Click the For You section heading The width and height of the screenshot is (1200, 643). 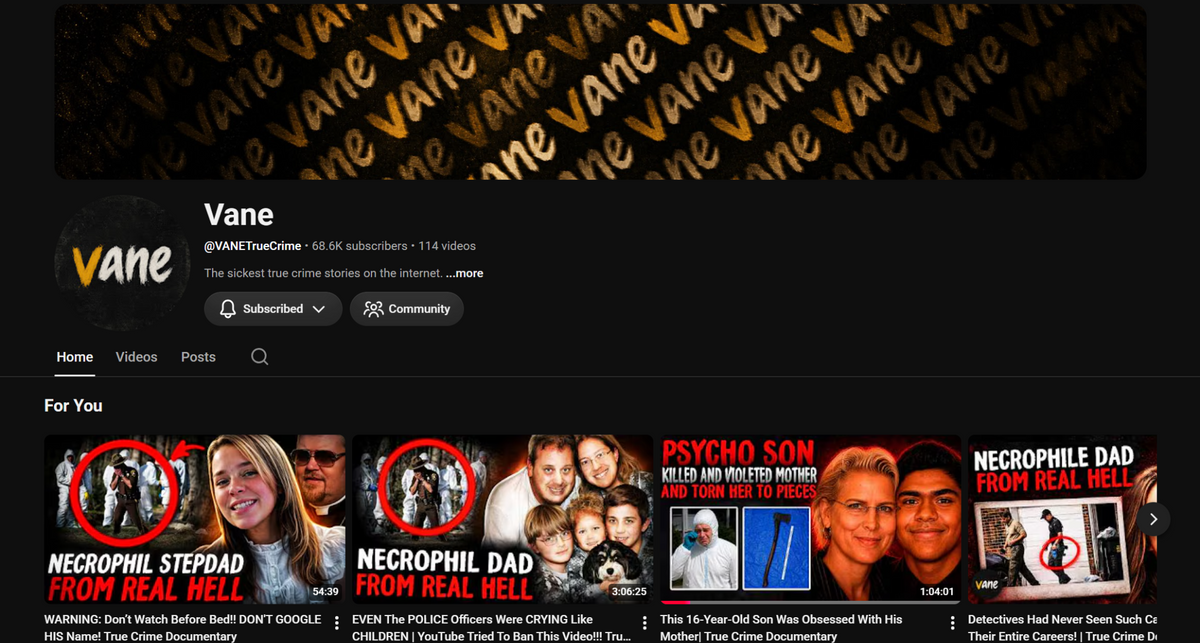click(x=73, y=406)
